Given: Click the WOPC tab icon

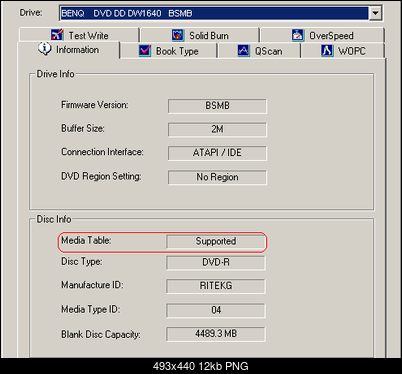Looking at the screenshot, I should click(327, 51).
